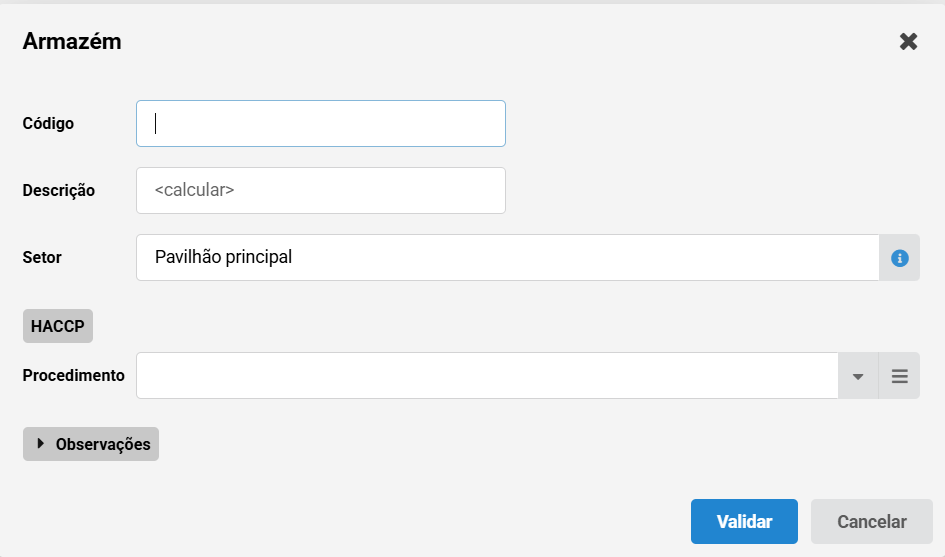Click the triangle arrow next to Observações
The image size is (945, 557).
(40, 444)
